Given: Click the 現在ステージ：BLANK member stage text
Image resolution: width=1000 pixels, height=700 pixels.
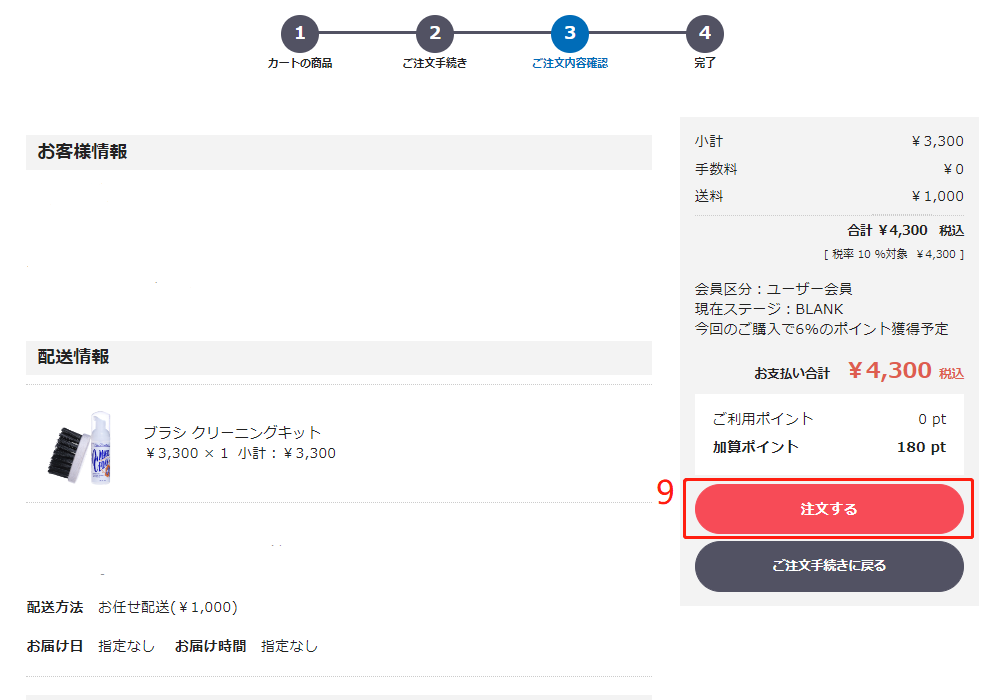Looking at the screenshot, I should point(769,309).
